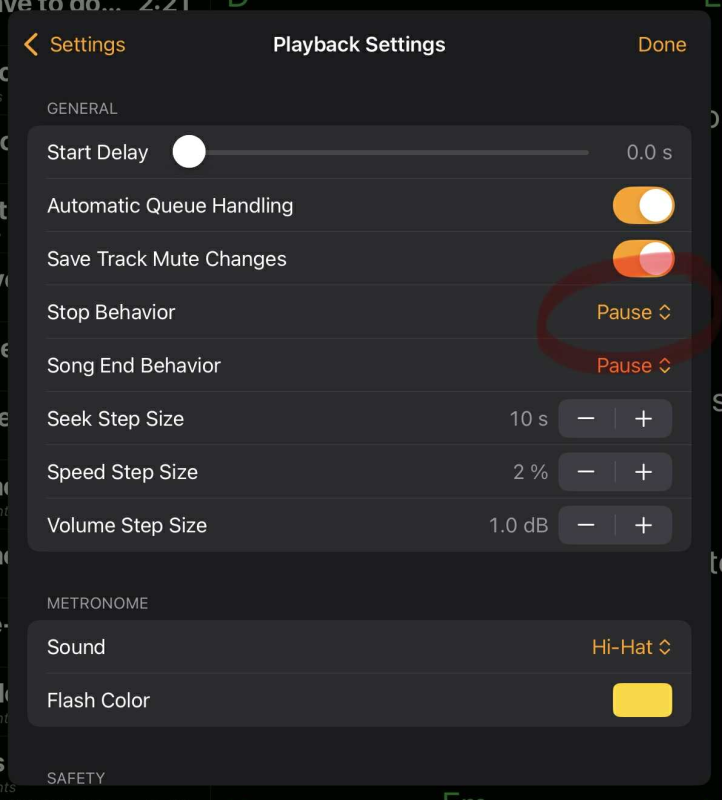
Task: Click the Settings back link text
Action: click(88, 45)
